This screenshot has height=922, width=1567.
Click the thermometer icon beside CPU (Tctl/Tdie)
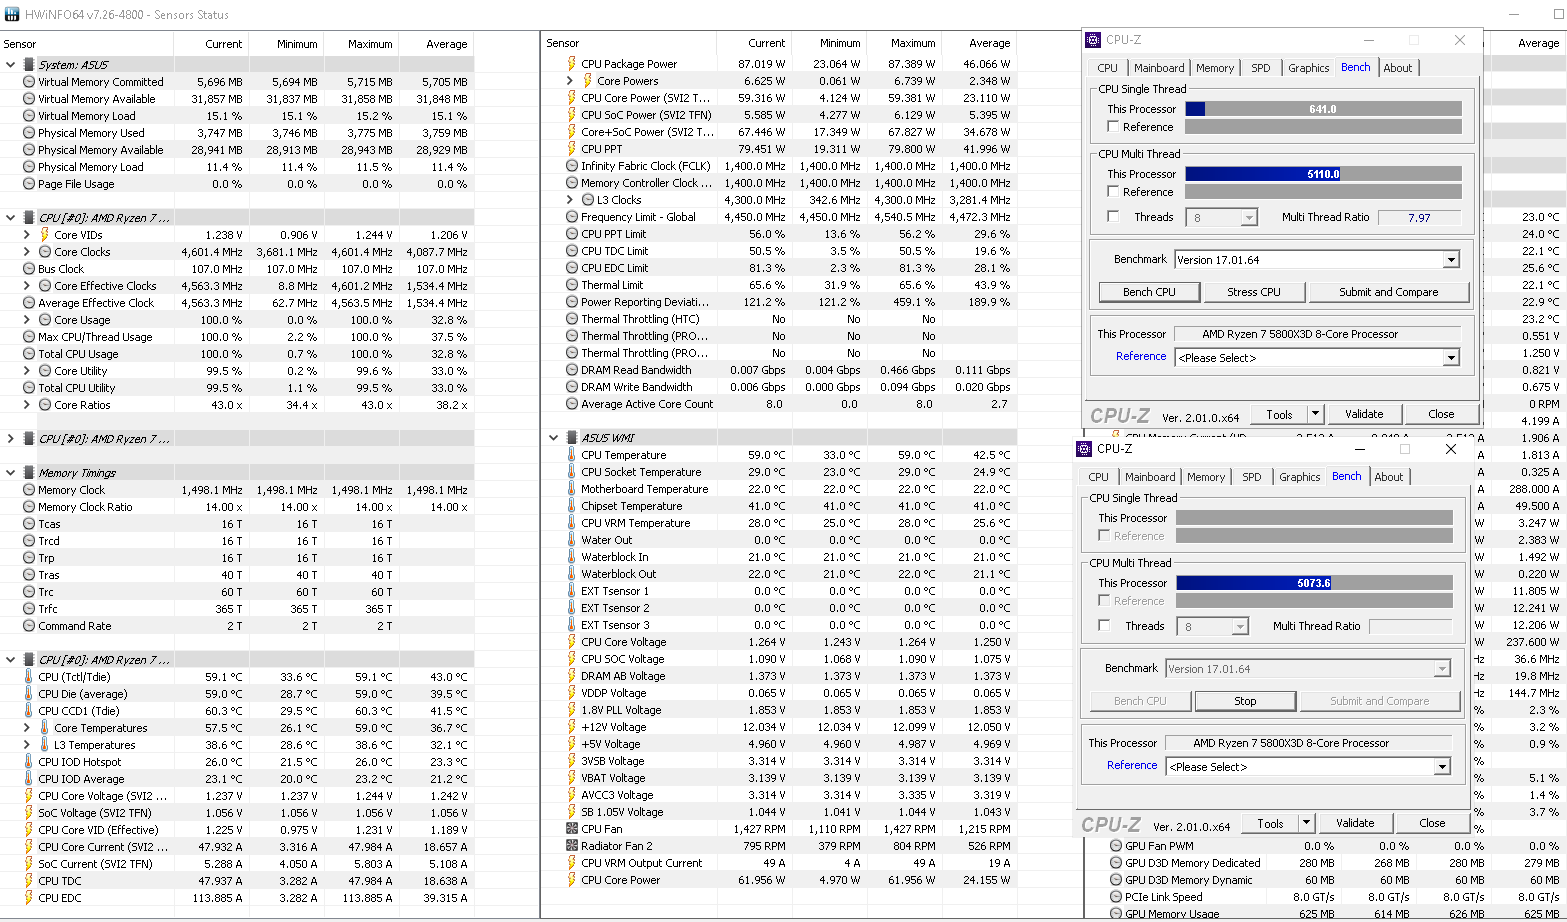pos(29,677)
